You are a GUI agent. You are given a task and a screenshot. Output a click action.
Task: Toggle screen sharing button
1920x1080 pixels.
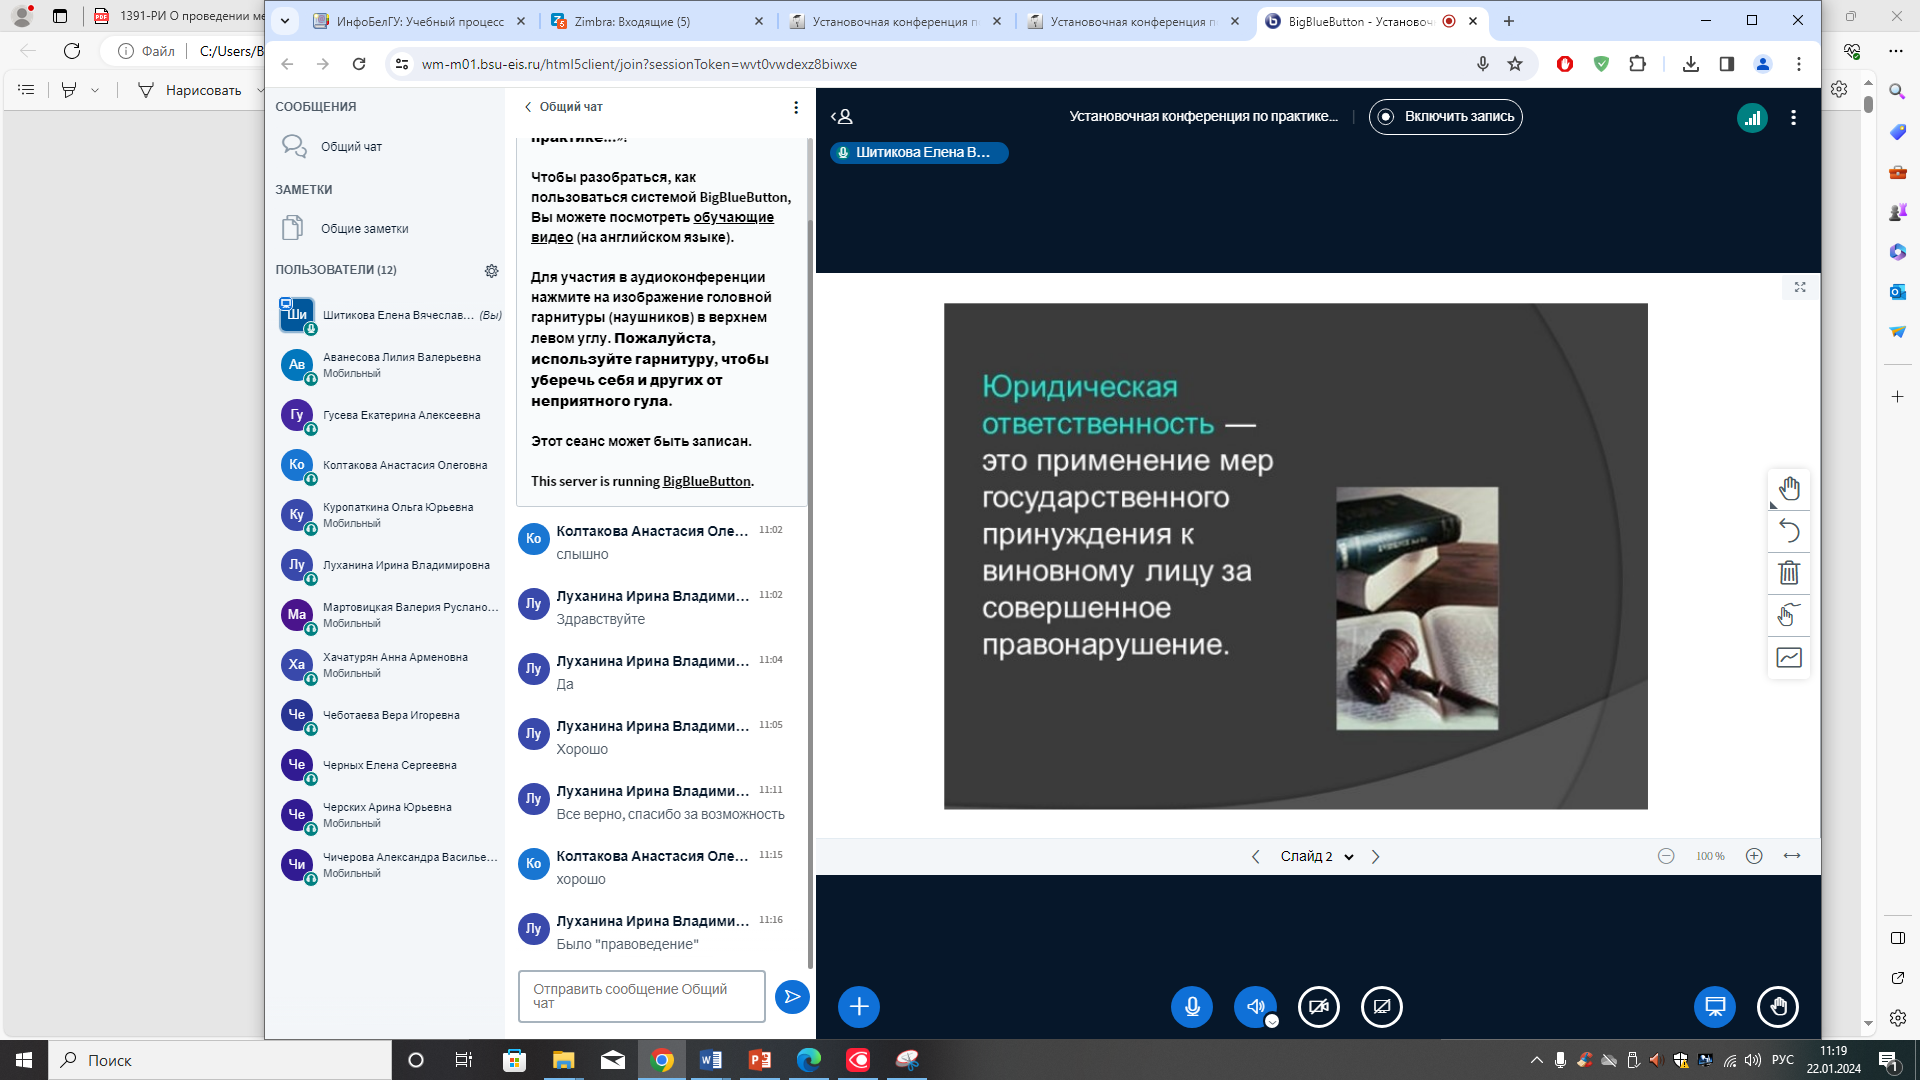tap(1382, 1006)
